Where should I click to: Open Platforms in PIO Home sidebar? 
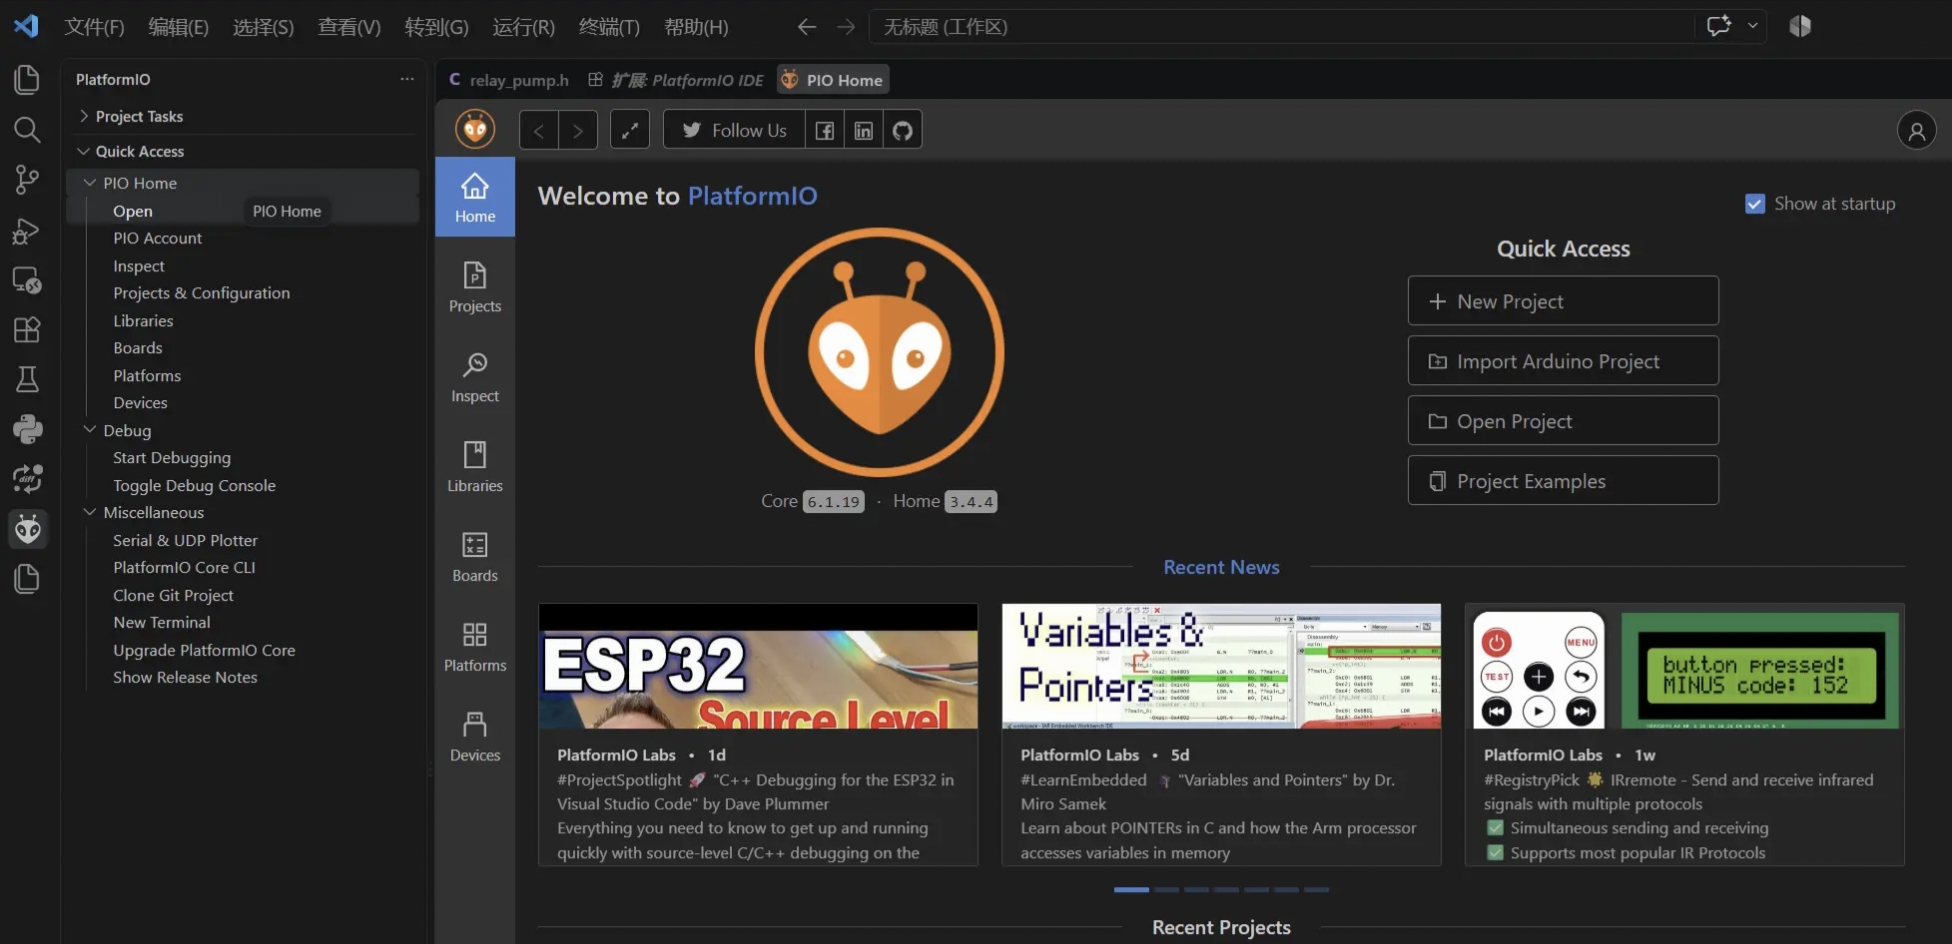coord(475,647)
